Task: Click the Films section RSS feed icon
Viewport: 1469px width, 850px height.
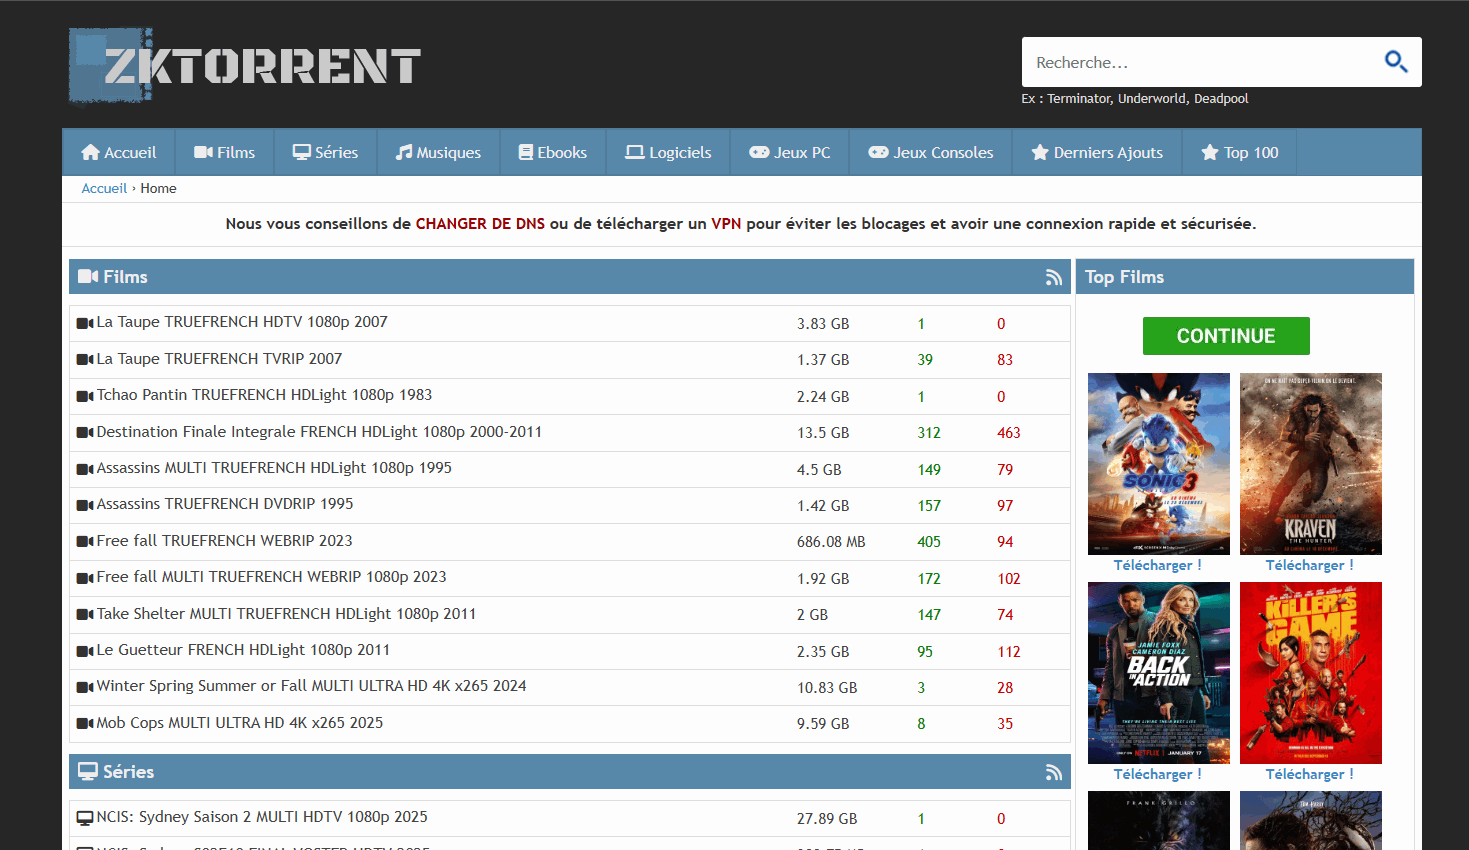Action: pyautogui.click(x=1054, y=278)
